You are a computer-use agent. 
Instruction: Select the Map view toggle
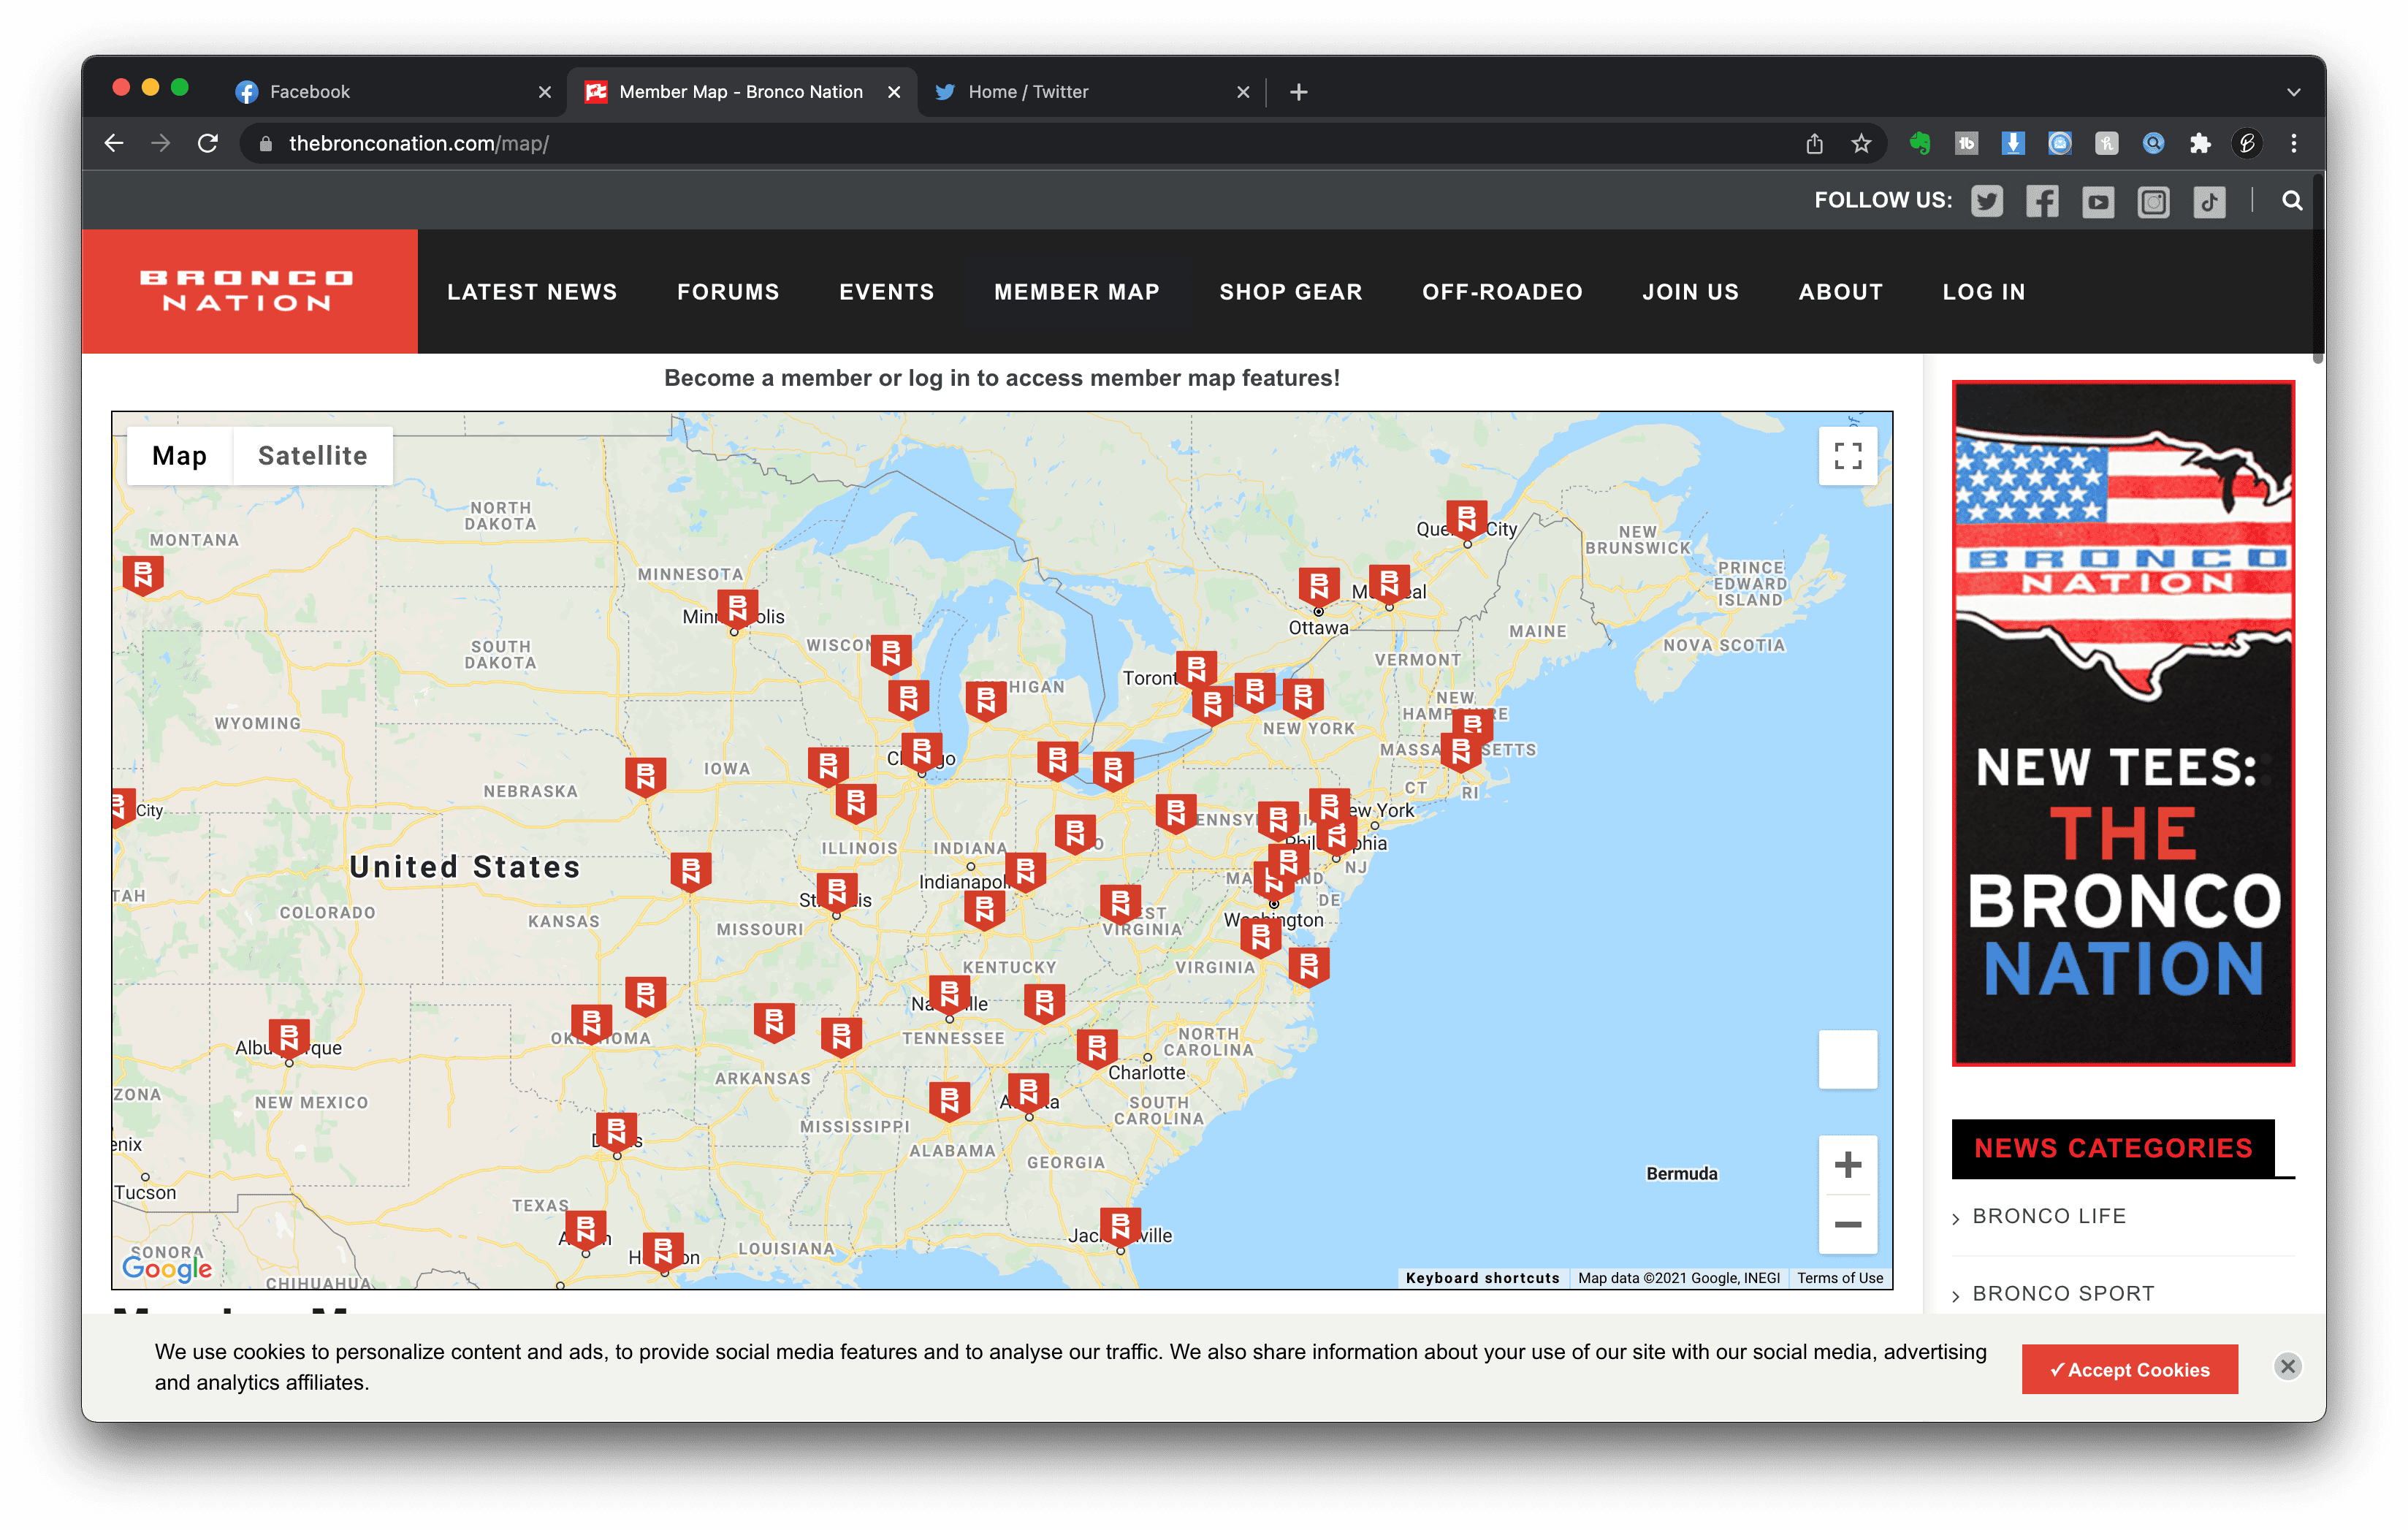180,455
